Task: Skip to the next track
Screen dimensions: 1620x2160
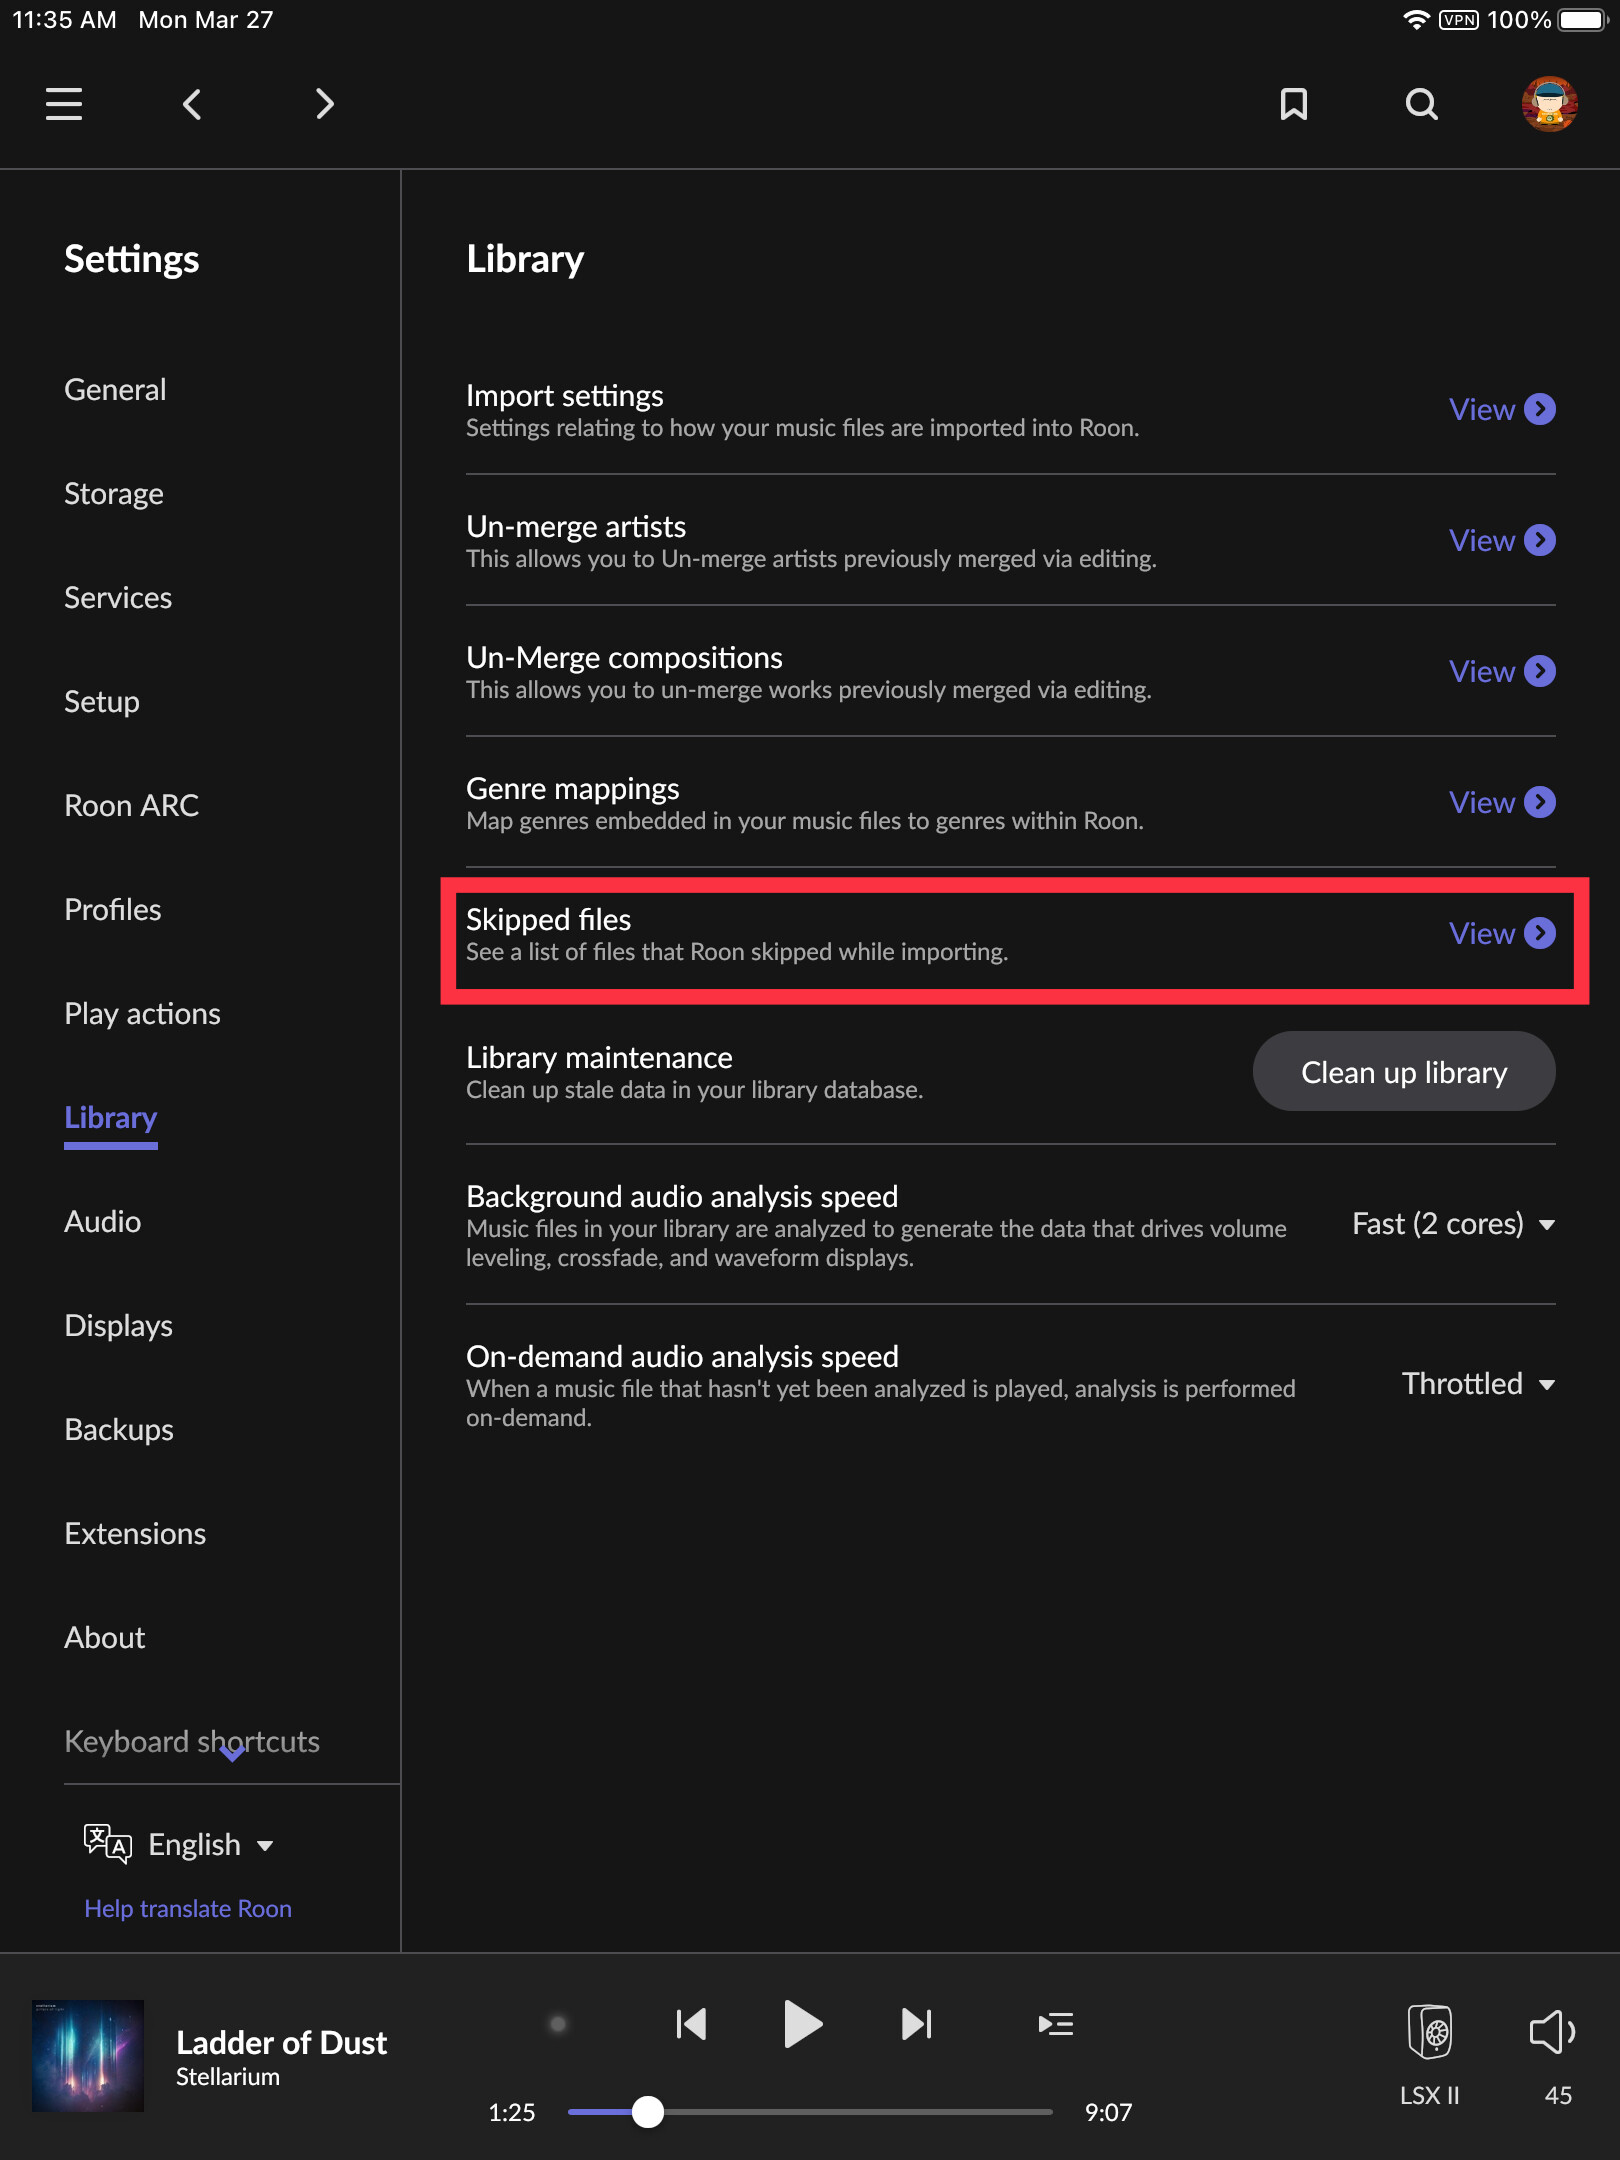Action: (916, 2025)
